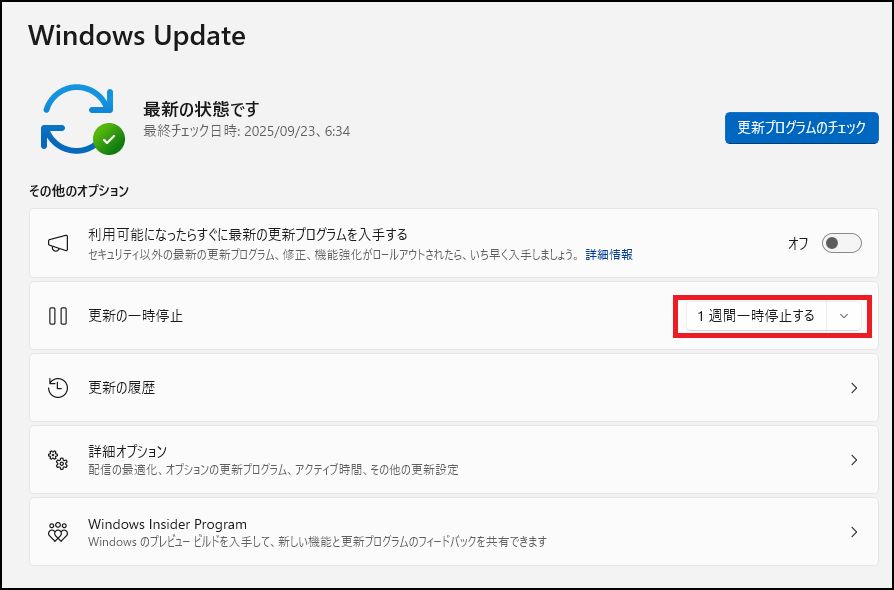
Task: Click the 利用可能になったらすぐに最新の更新プログラムを入手する title
Action: 248,235
